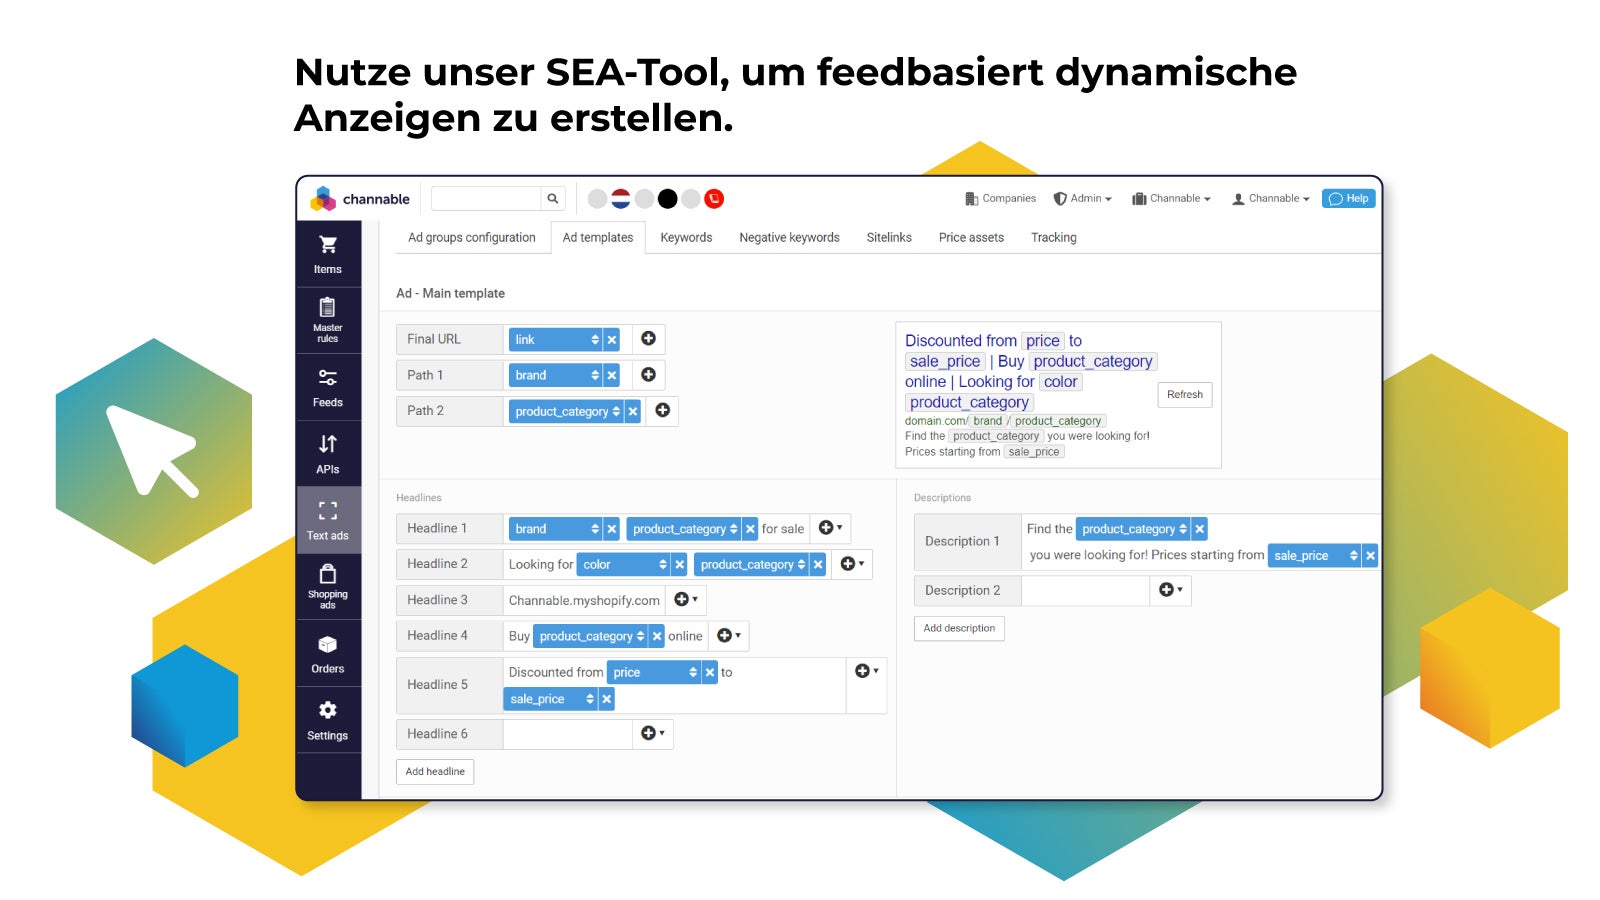Remove brand field from Headline 1
1600x900 pixels.
(612, 529)
